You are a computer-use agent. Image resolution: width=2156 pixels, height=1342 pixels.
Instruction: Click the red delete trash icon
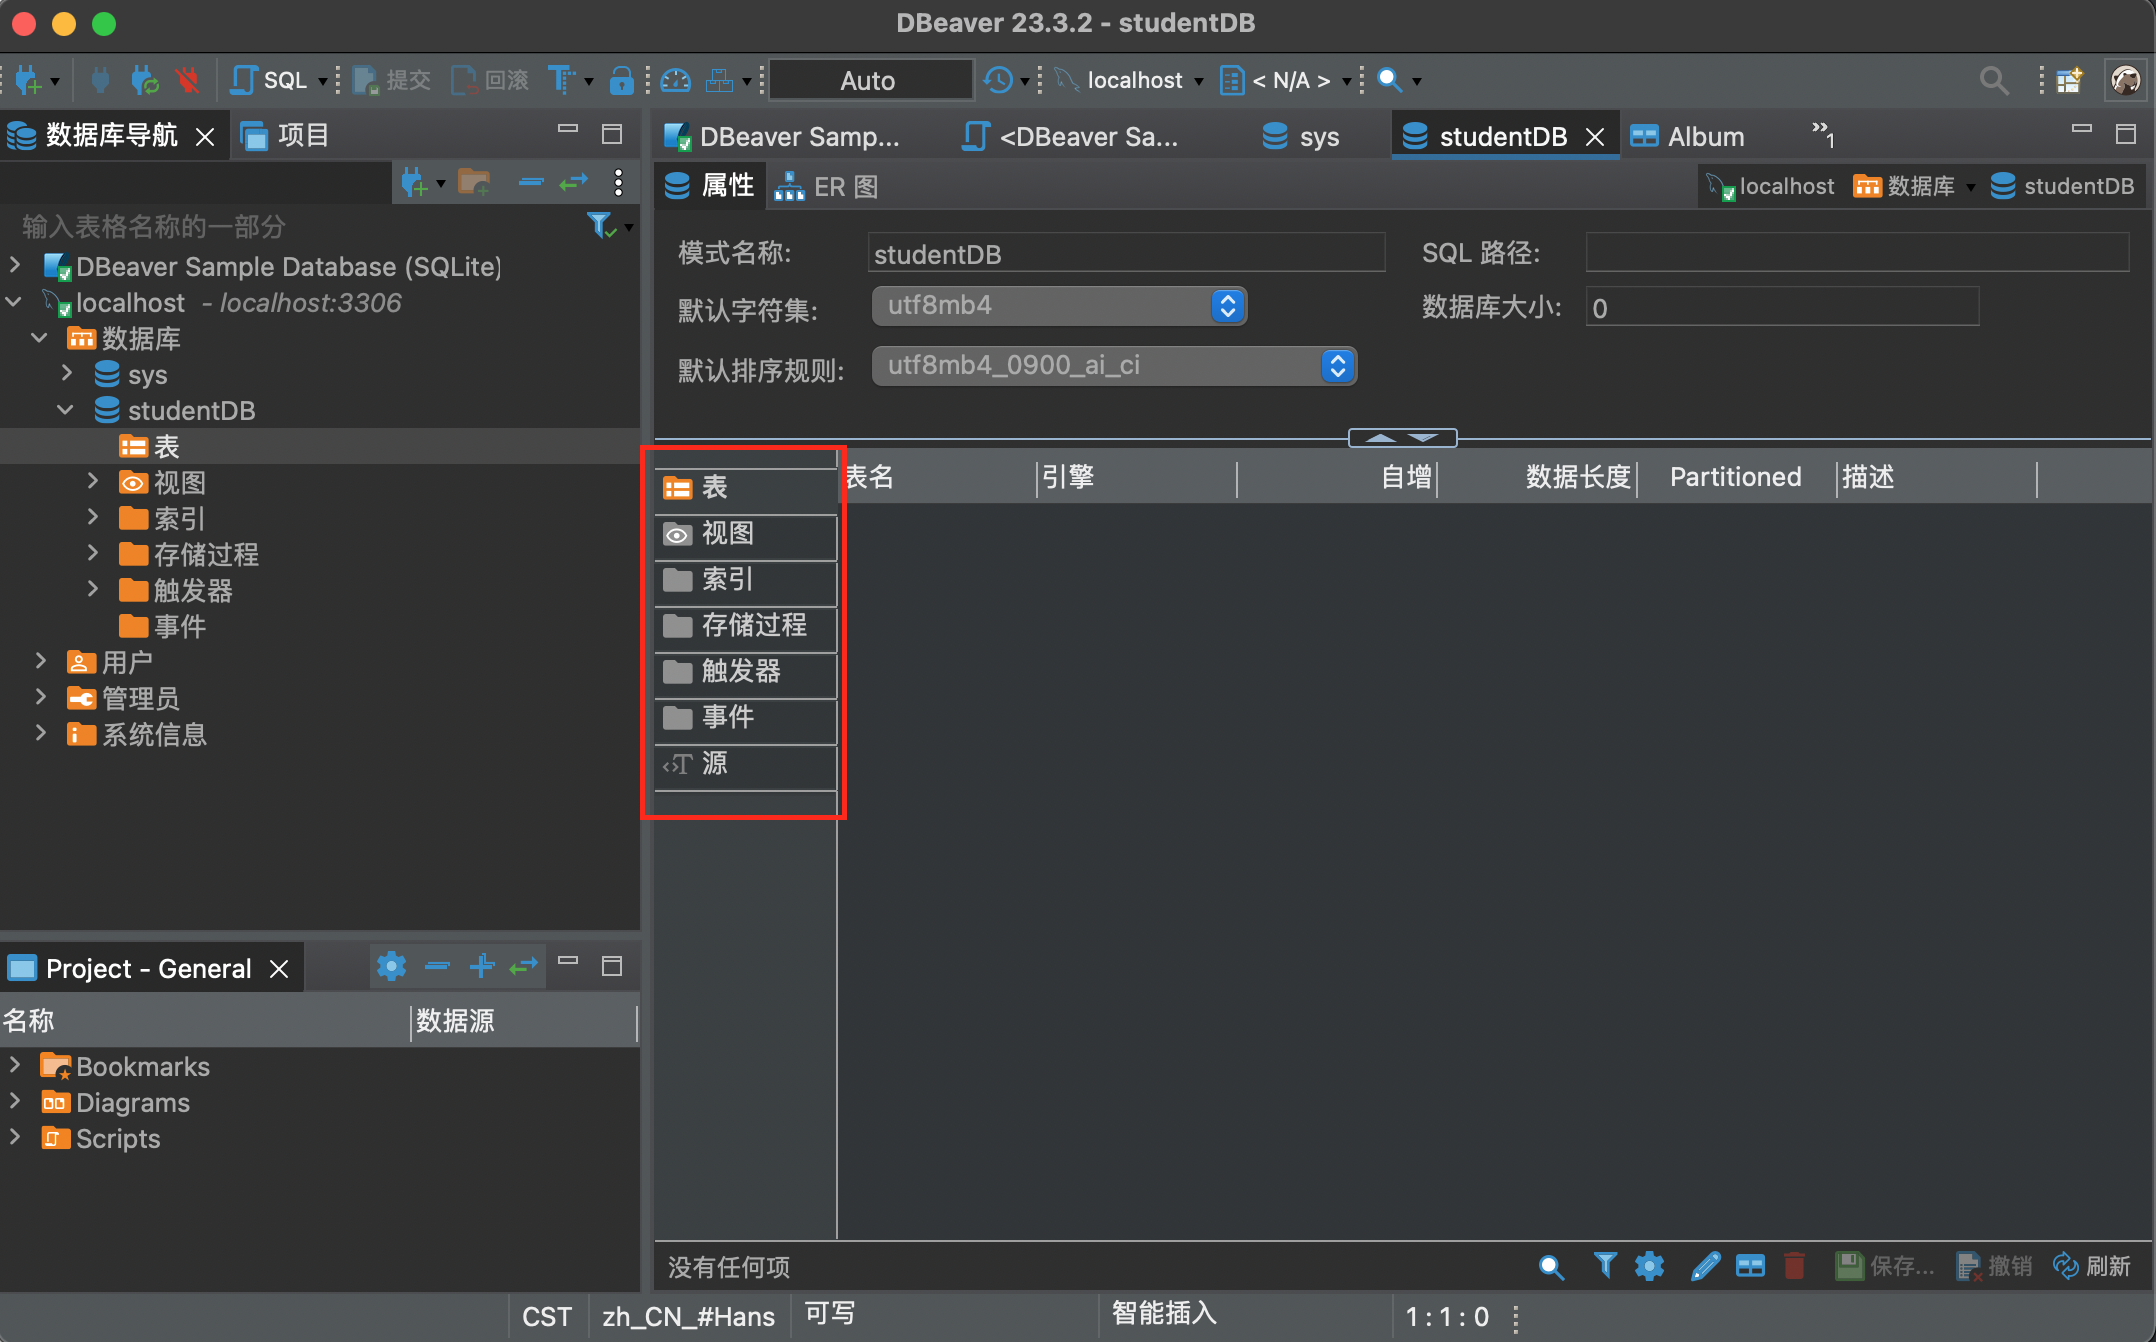pos(1795,1266)
